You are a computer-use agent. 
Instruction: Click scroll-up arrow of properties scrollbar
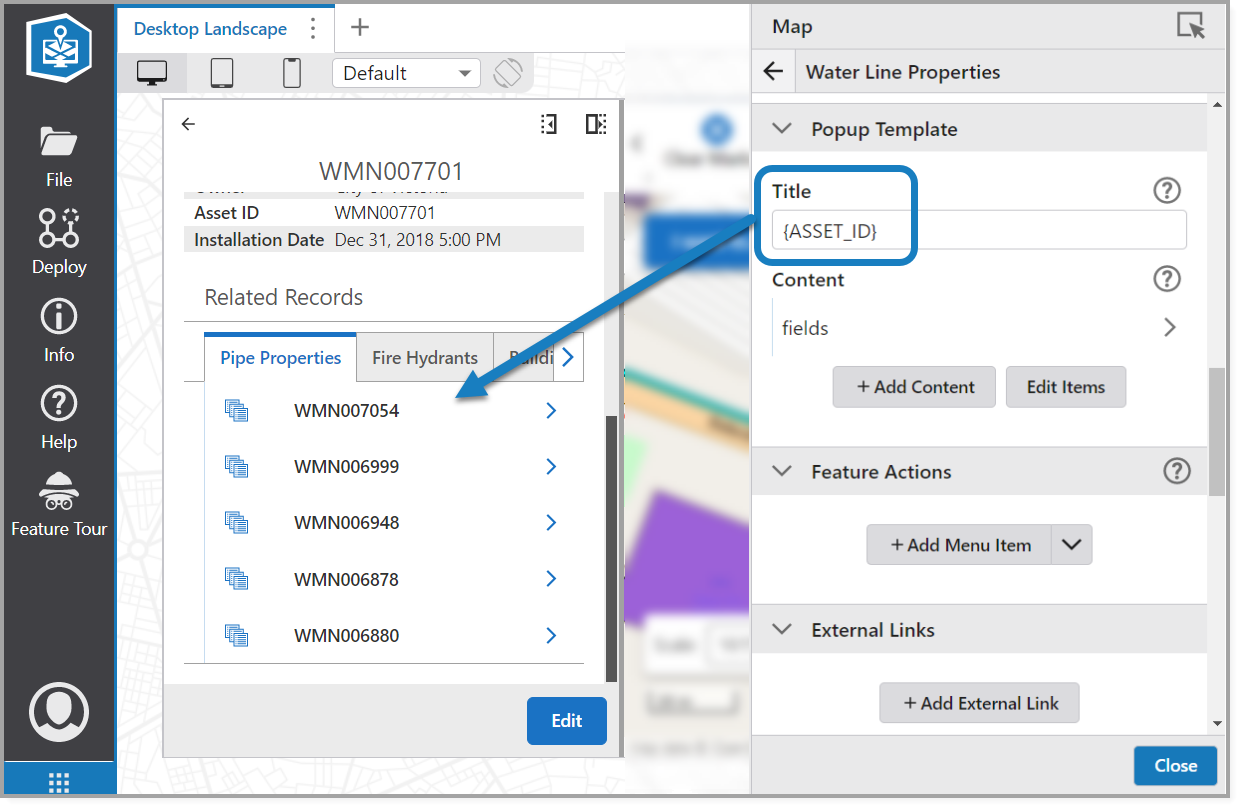click(x=1216, y=105)
